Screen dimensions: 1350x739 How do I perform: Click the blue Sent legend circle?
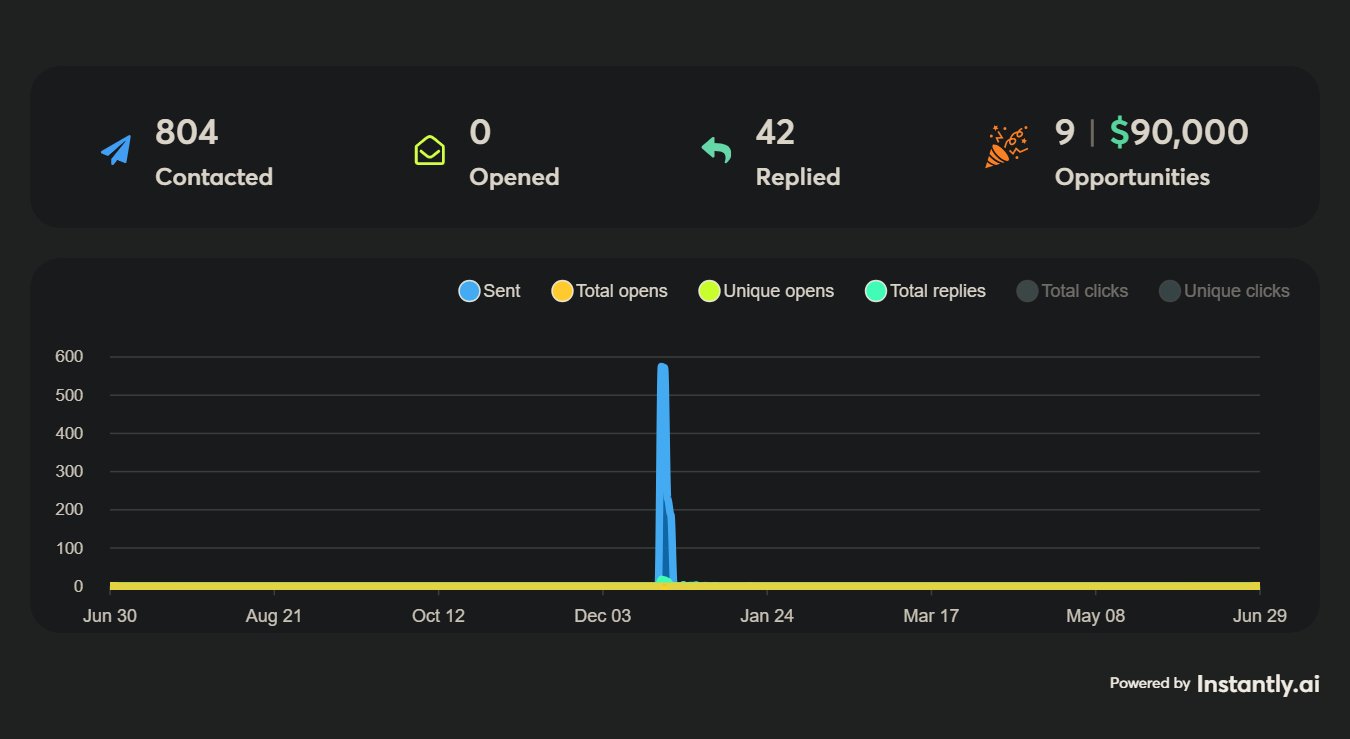click(x=469, y=291)
